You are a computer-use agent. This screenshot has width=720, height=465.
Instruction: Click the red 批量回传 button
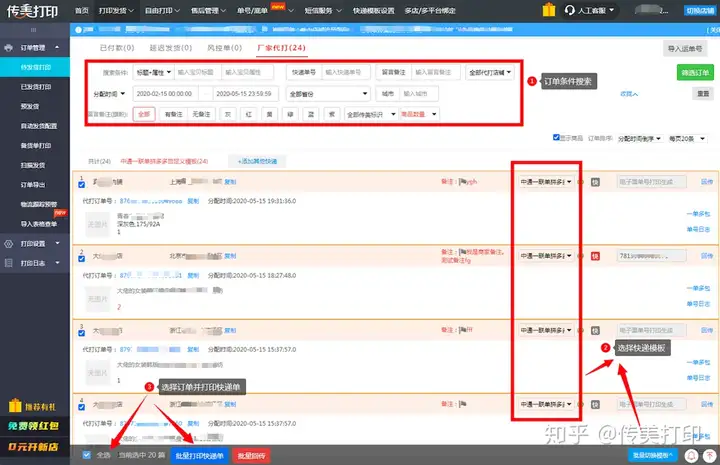[251, 456]
